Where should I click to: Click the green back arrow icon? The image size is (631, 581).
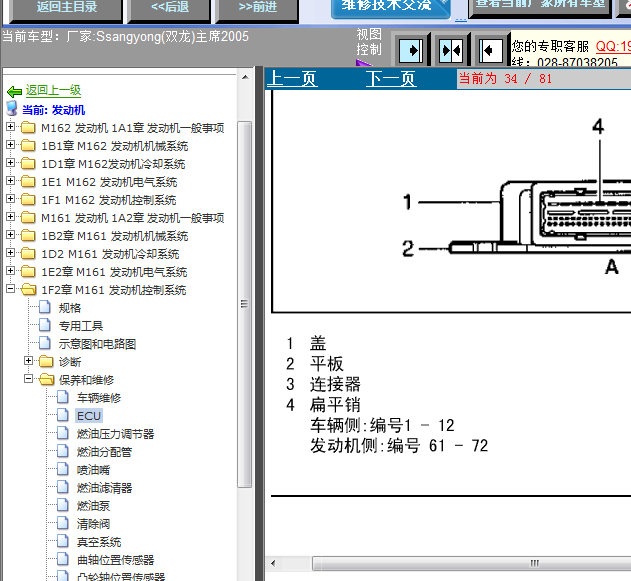14,91
